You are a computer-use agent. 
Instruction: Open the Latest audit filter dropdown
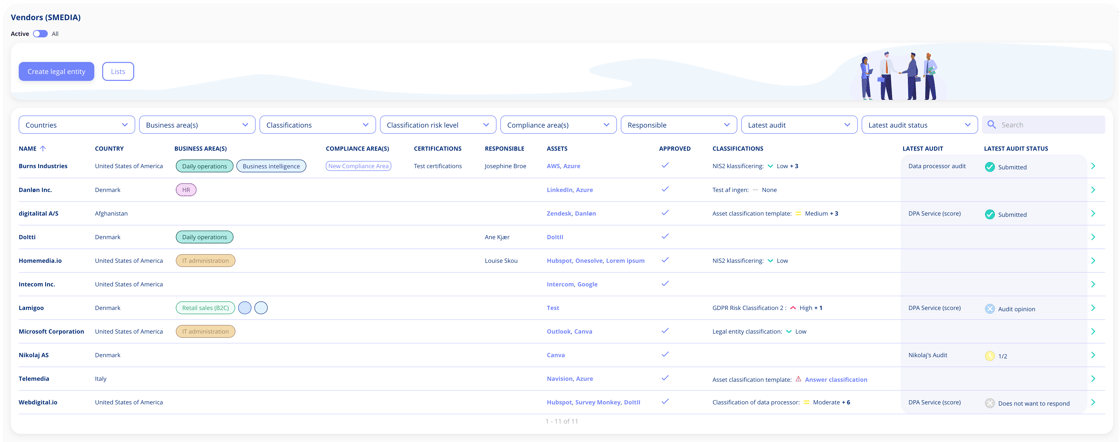(799, 125)
